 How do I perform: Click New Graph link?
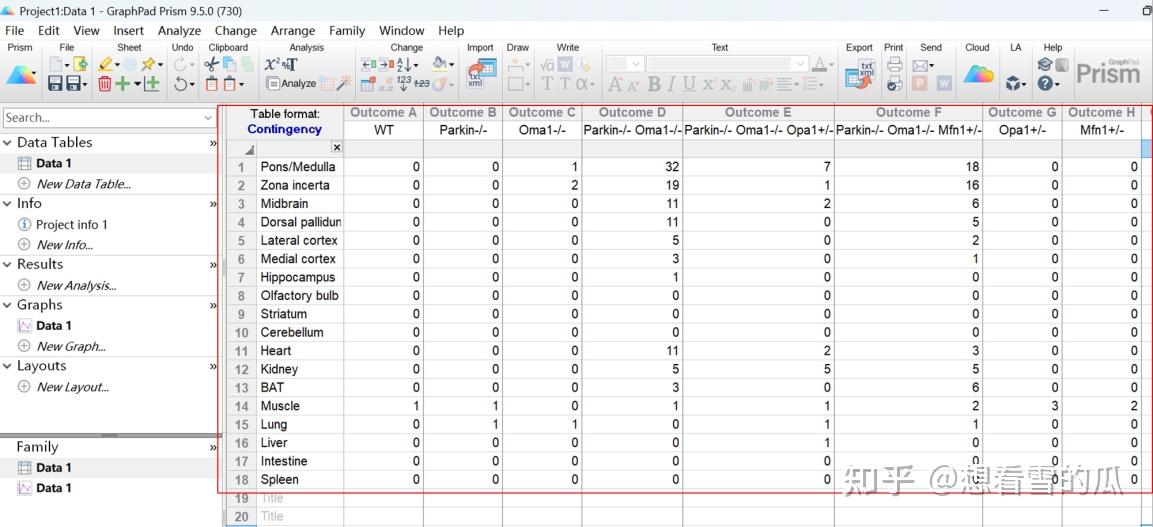[71, 346]
